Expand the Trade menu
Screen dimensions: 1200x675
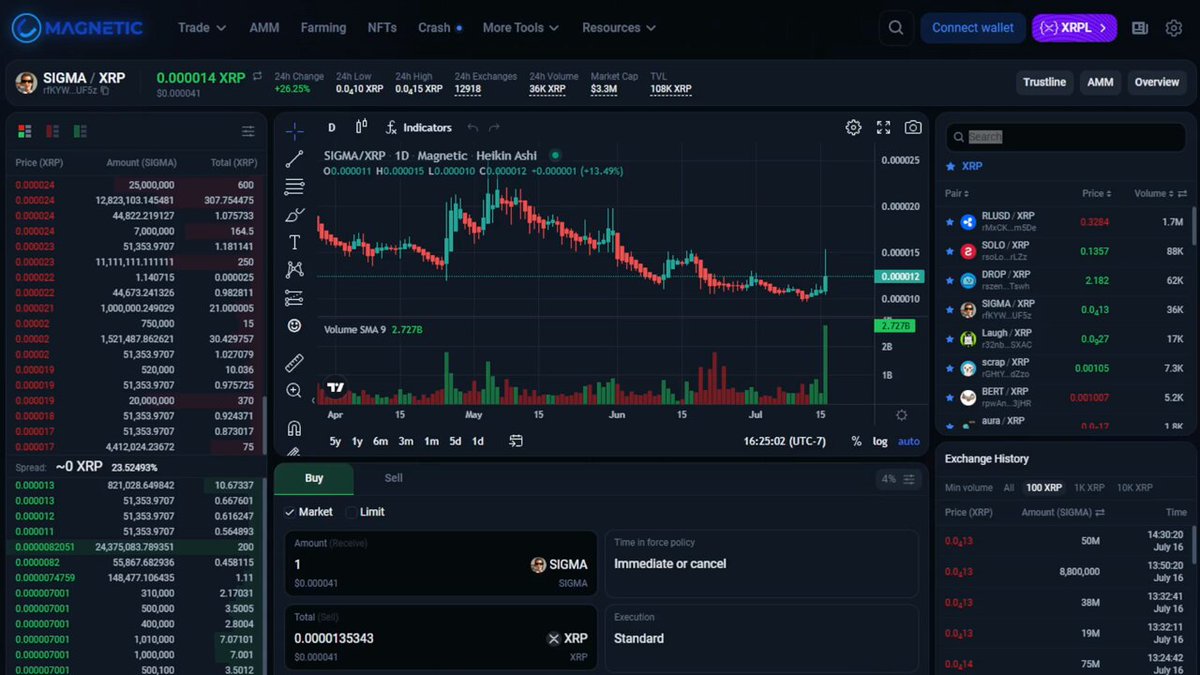pos(202,28)
